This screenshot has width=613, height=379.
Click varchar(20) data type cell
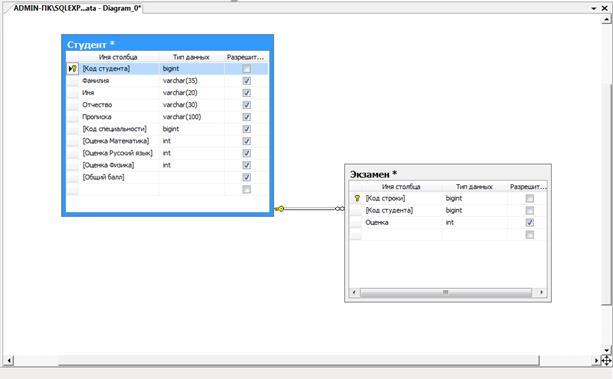pyautogui.click(x=192, y=93)
